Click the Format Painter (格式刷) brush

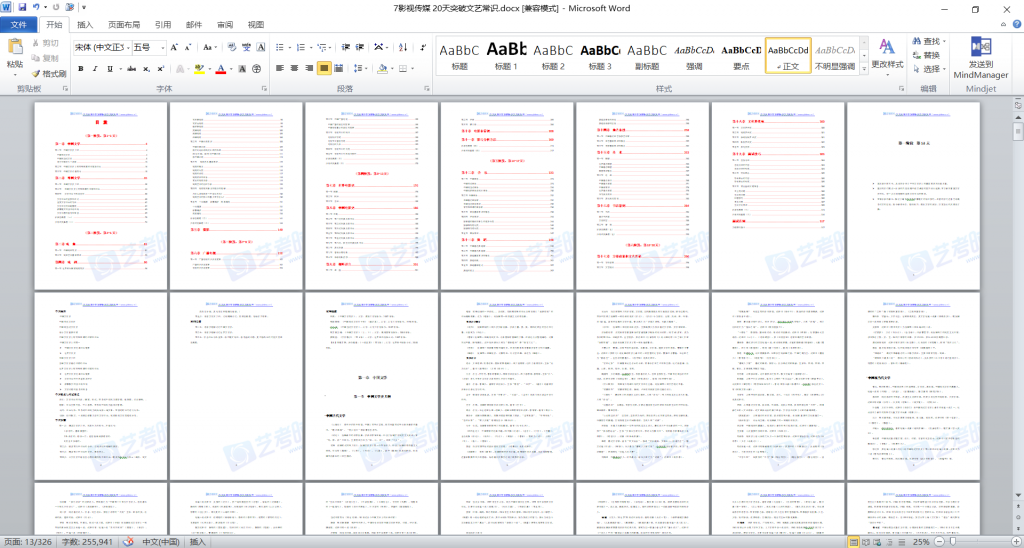pyautogui.click(x=49, y=73)
